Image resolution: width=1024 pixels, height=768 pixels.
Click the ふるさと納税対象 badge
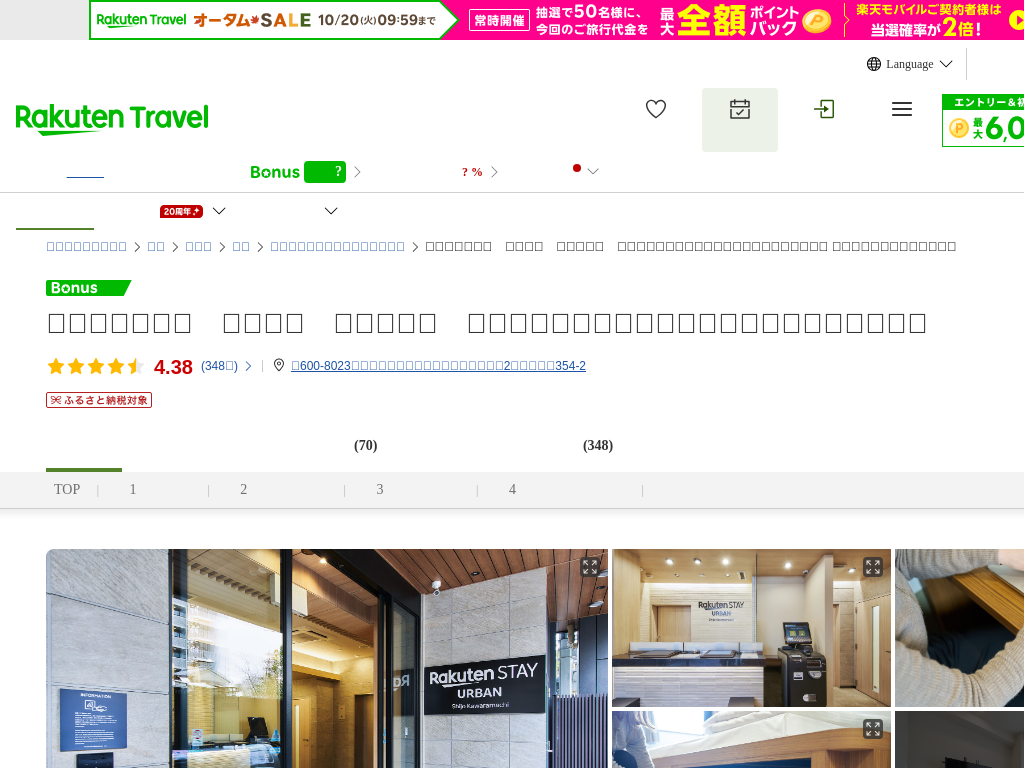pyautogui.click(x=99, y=400)
